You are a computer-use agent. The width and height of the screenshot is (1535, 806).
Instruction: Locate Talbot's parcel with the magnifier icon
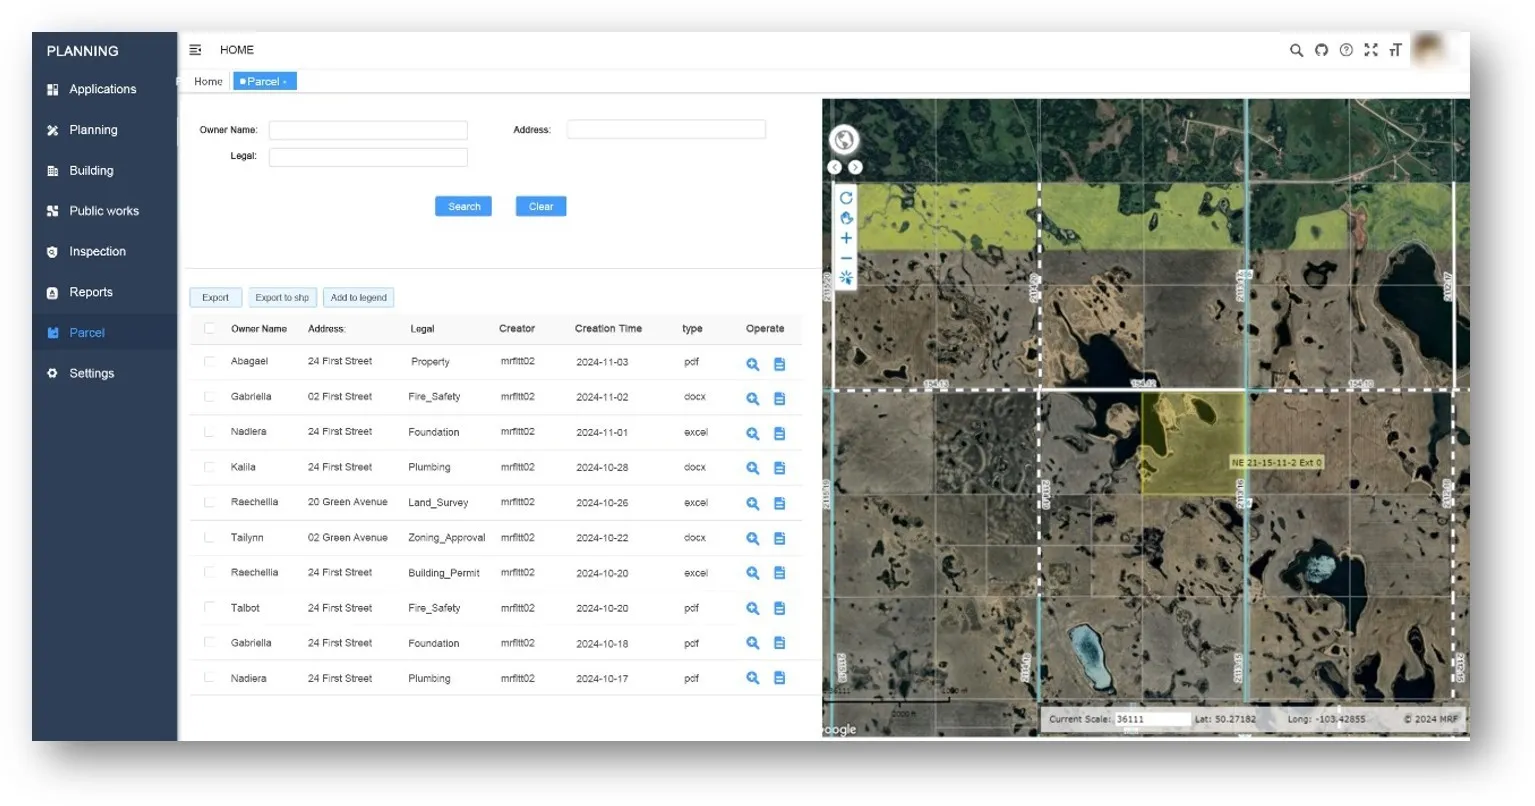(753, 608)
